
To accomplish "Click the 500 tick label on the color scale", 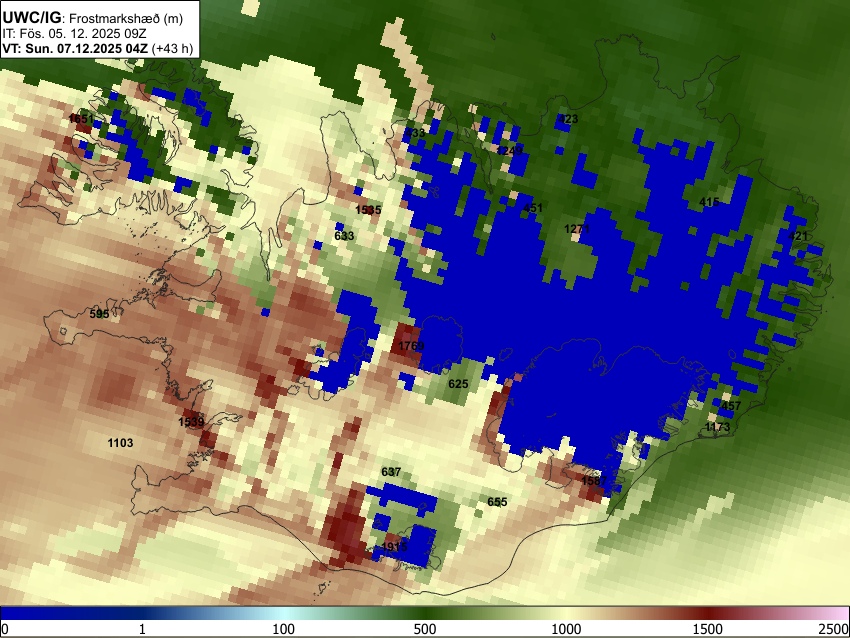I will click(x=425, y=629).
